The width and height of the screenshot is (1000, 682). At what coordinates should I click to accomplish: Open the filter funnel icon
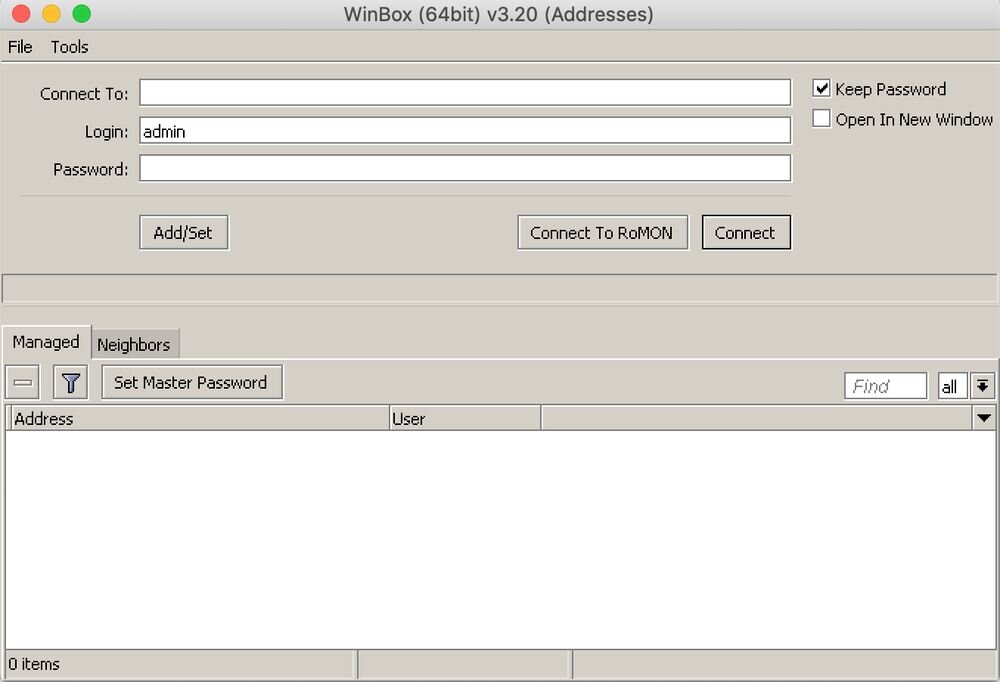click(70, 383)
